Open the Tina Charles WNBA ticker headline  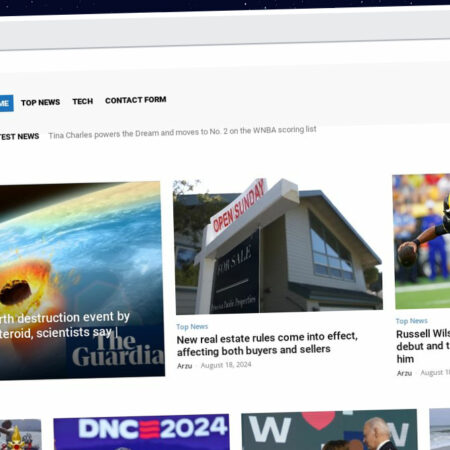tap(182, 132)
